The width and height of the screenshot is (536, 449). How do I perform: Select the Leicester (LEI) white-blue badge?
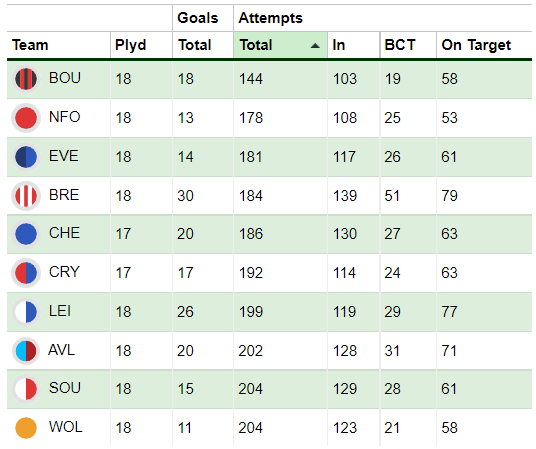tap(26, 312)
